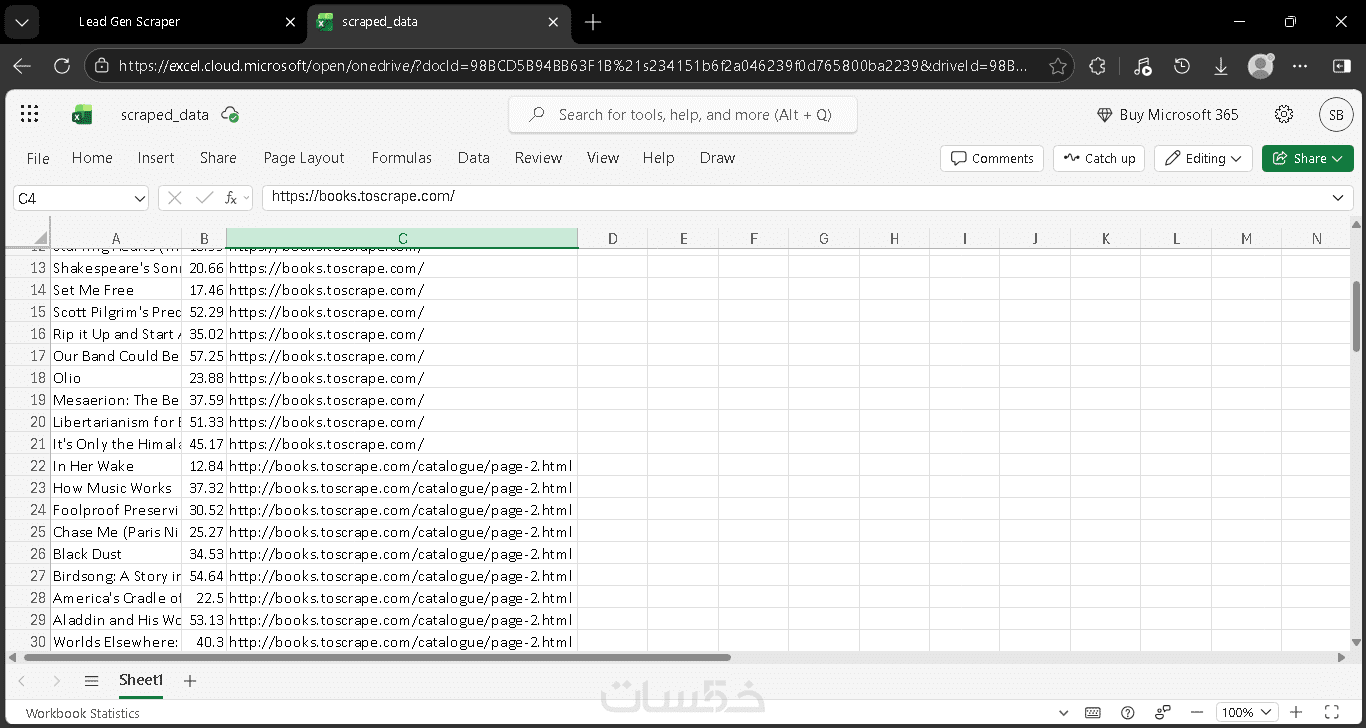
Task: Open the Editing mode dropdown
Action: 1203,158
